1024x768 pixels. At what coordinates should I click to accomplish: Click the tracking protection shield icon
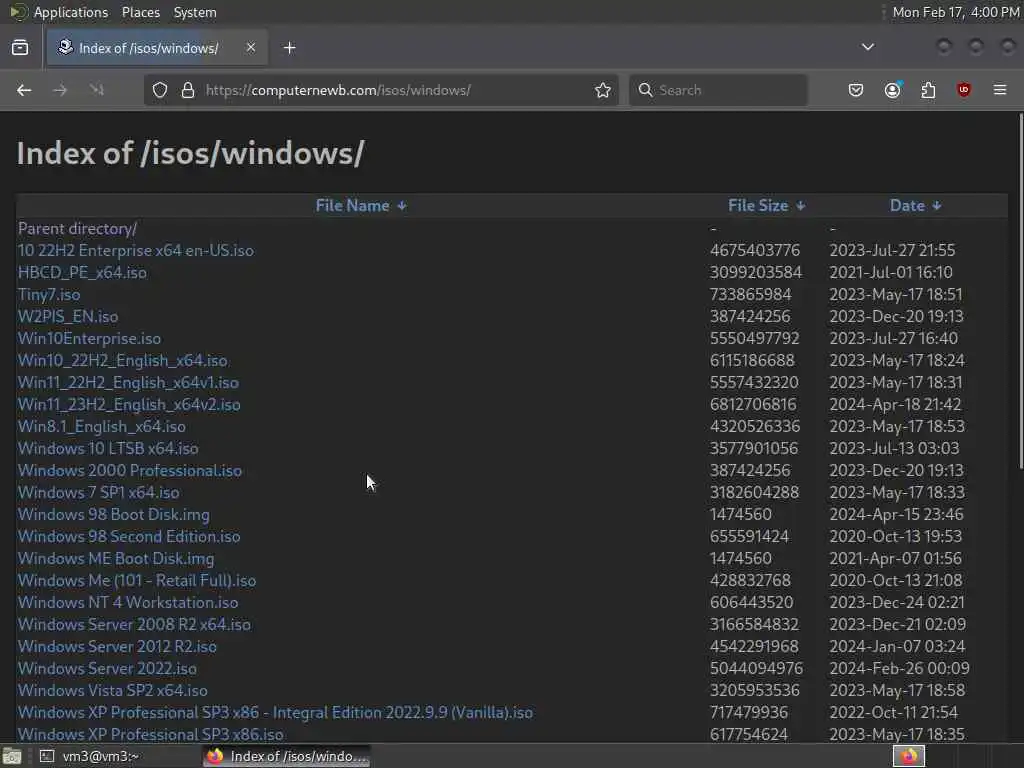(160, 90)
